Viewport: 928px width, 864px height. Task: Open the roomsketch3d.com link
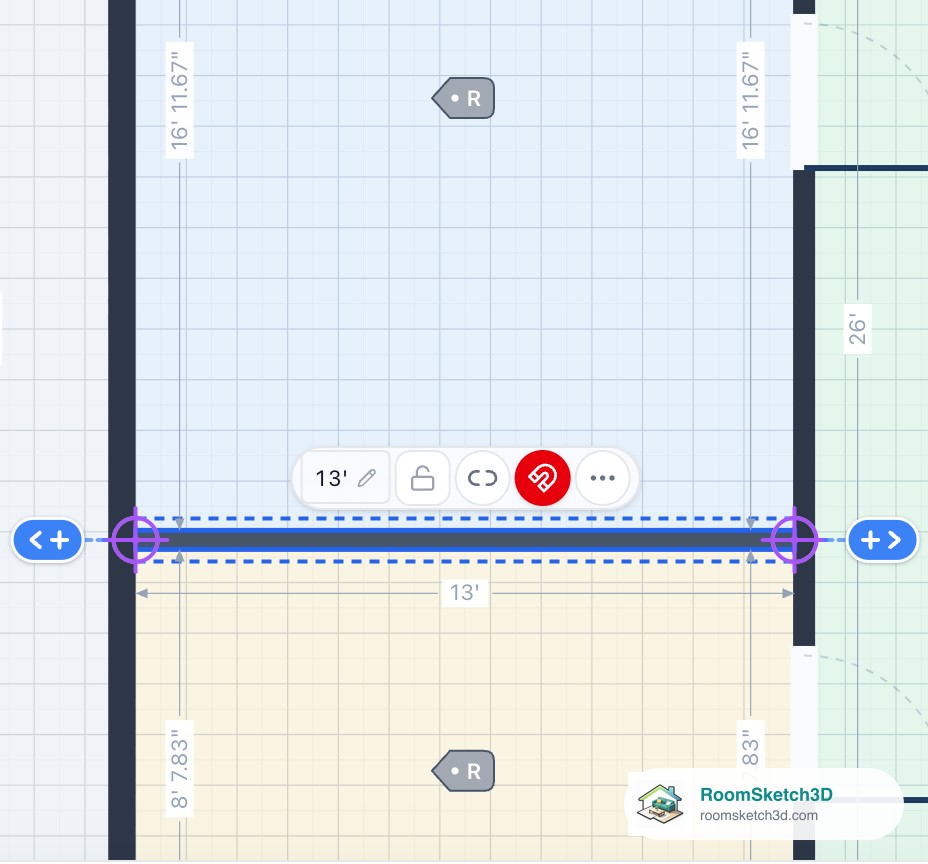759,815
